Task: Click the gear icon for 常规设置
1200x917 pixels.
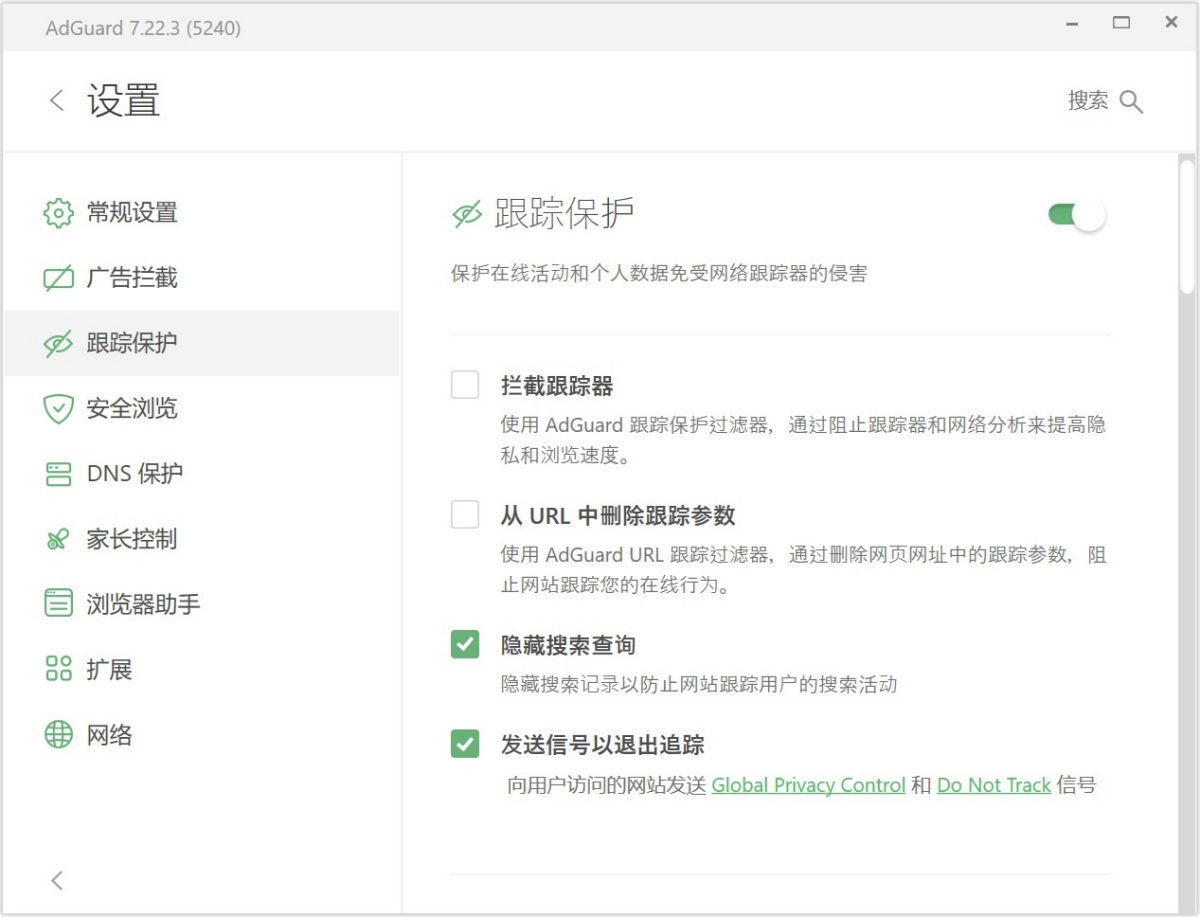Action: 59,213
